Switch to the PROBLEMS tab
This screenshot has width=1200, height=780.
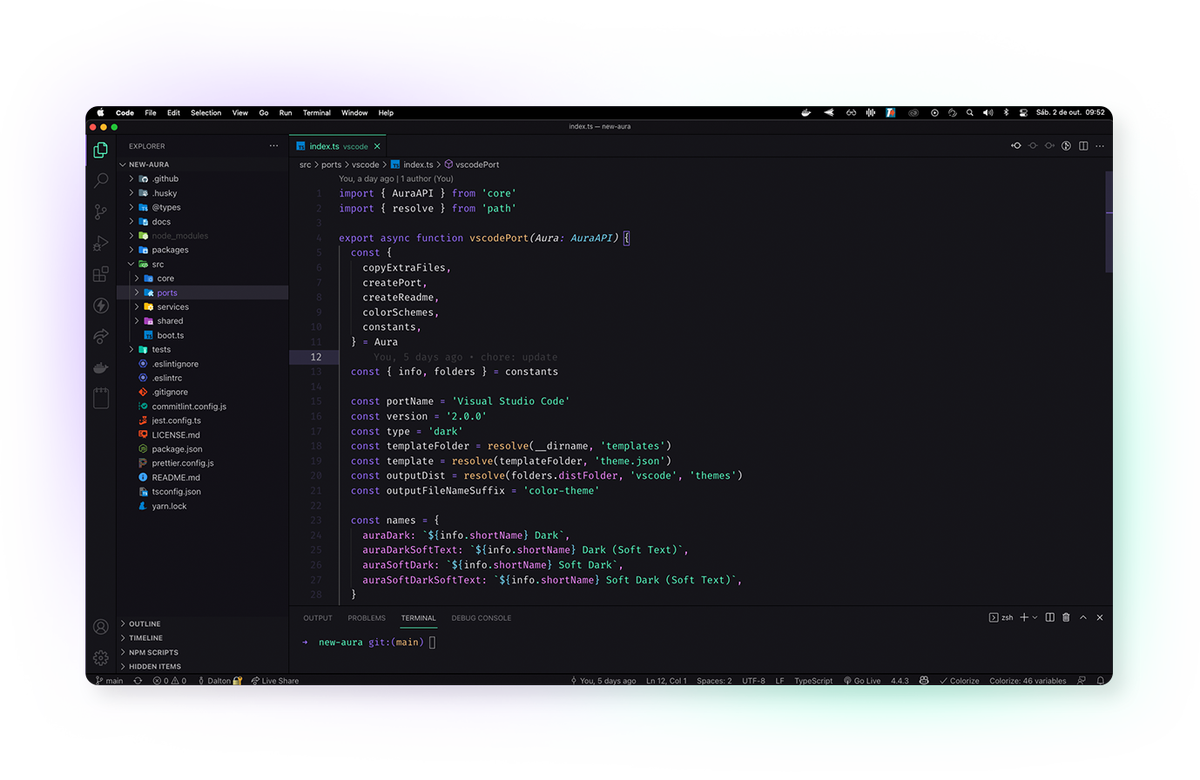pyautogui.click(x=366, y=618)
